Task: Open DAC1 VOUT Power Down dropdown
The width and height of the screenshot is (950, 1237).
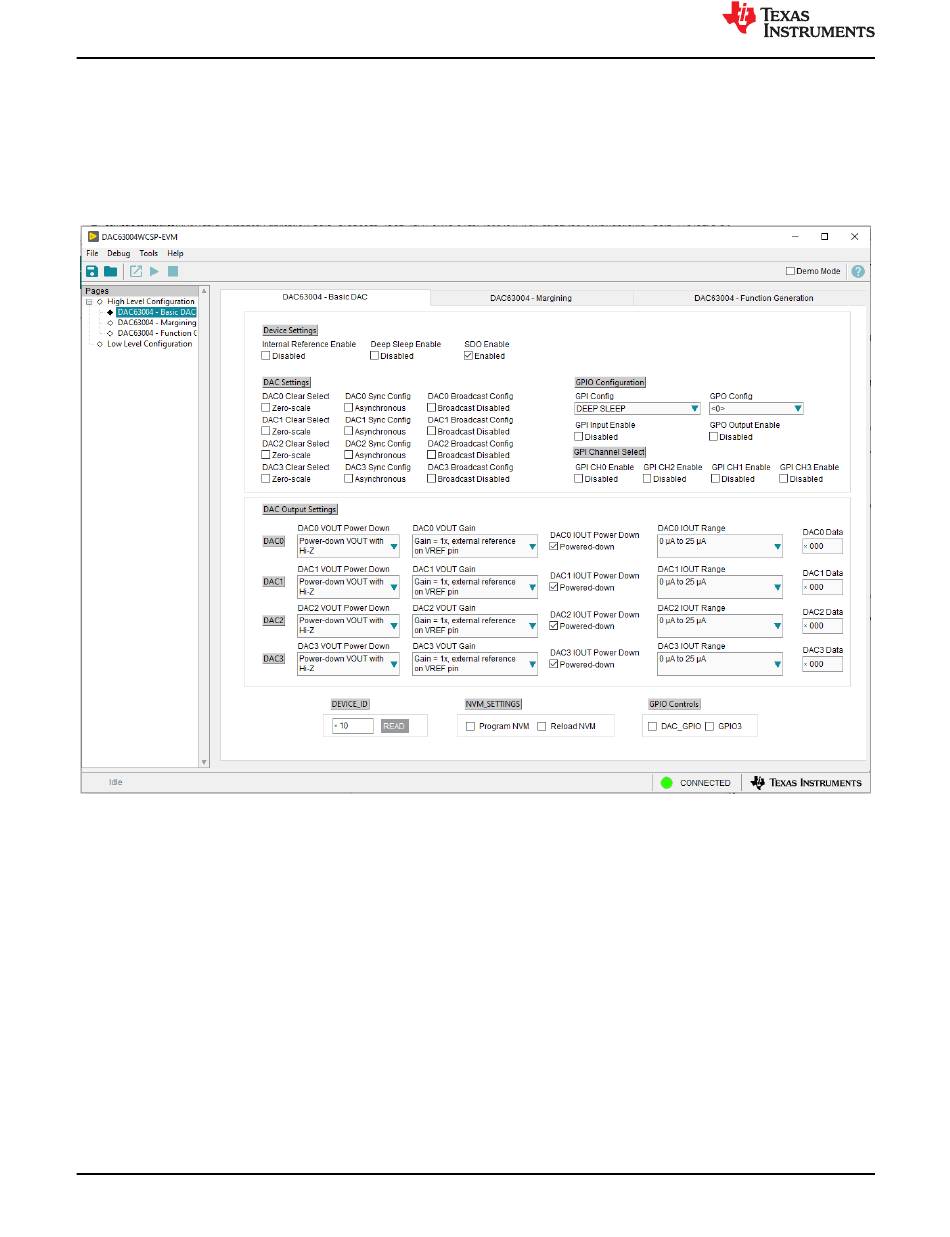Action: click(x=348, y=586)
